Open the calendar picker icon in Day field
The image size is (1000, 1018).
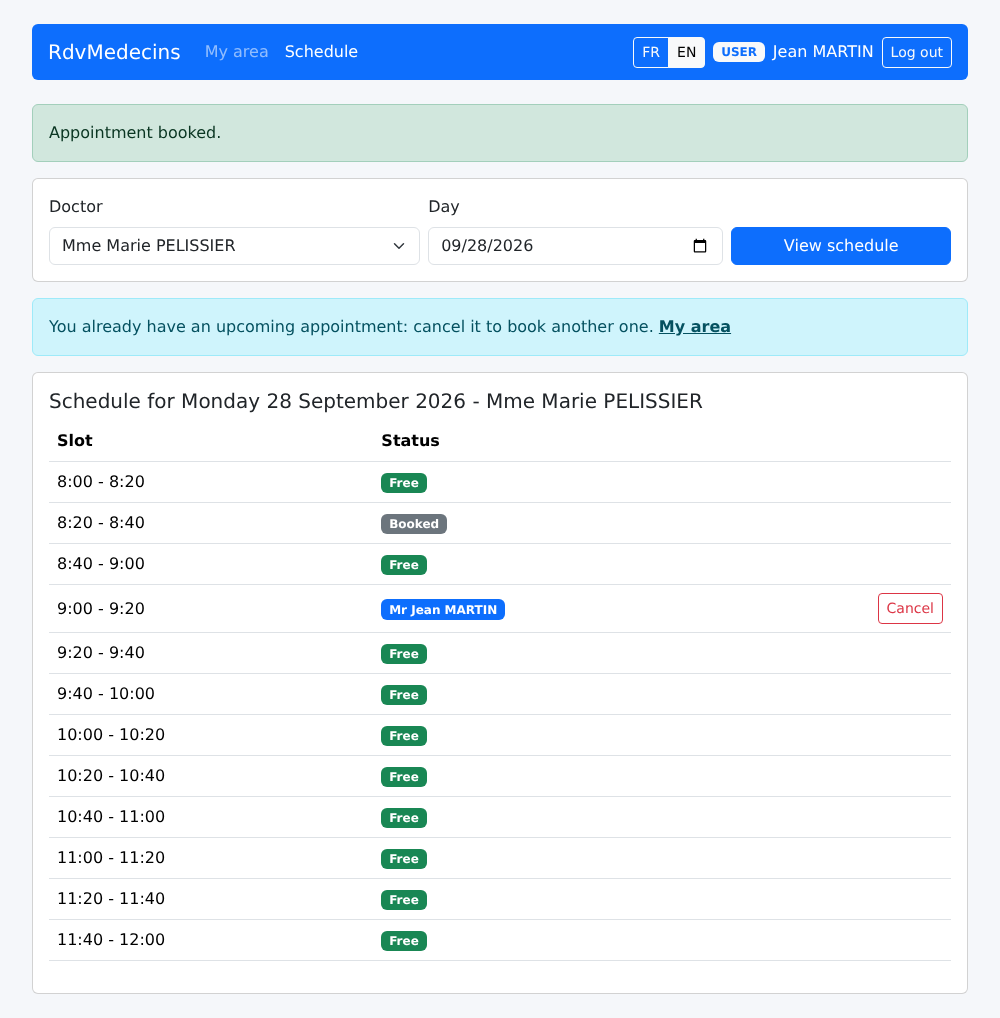(699, 246)
